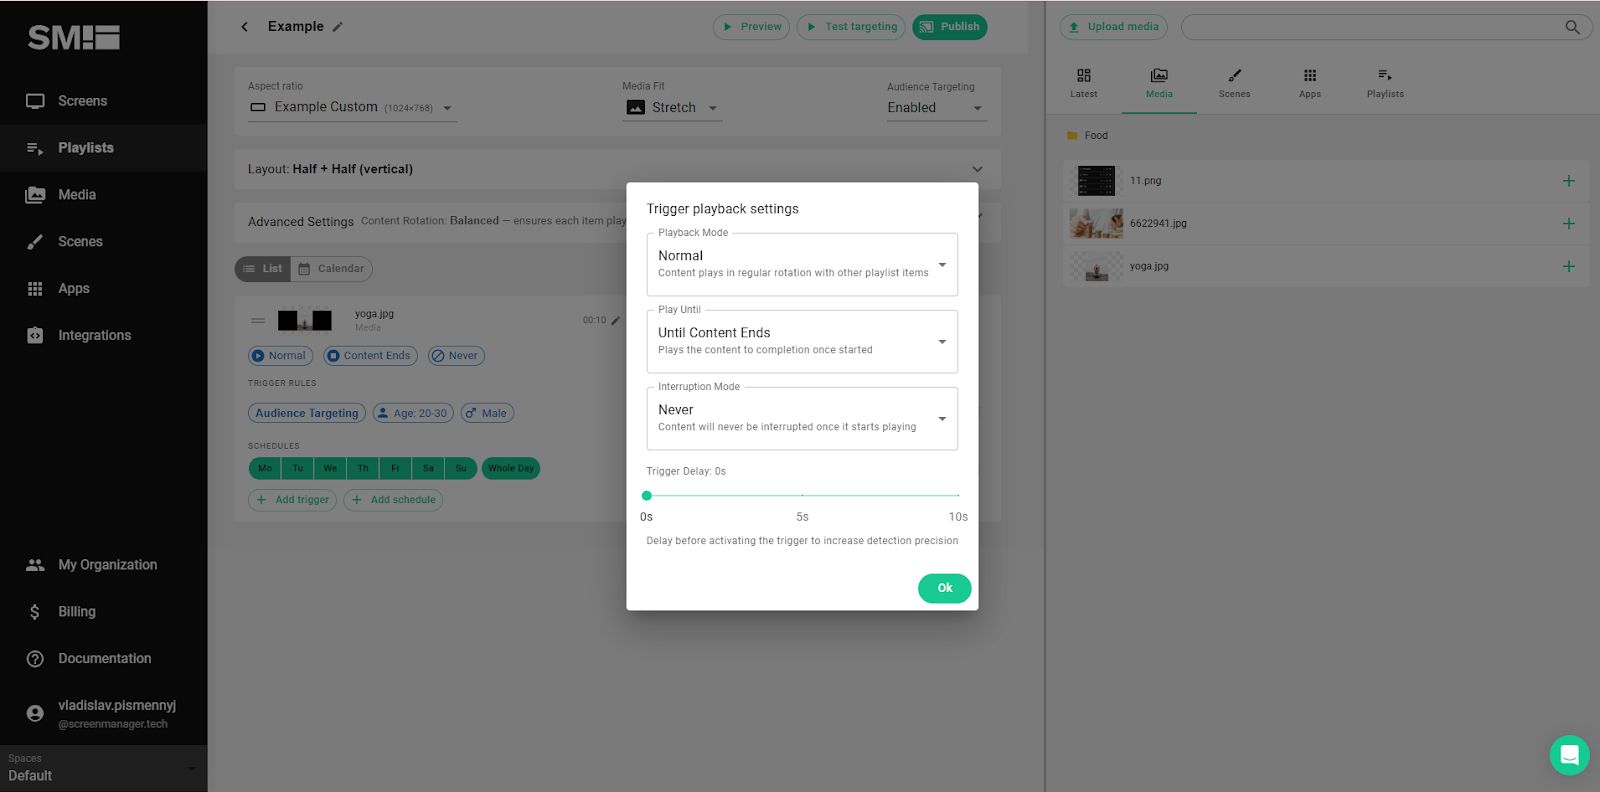This screenshot has width=1600, height=792.
Task: Publish the playlist
Action: pyautogui.click(x=949, y=27)
